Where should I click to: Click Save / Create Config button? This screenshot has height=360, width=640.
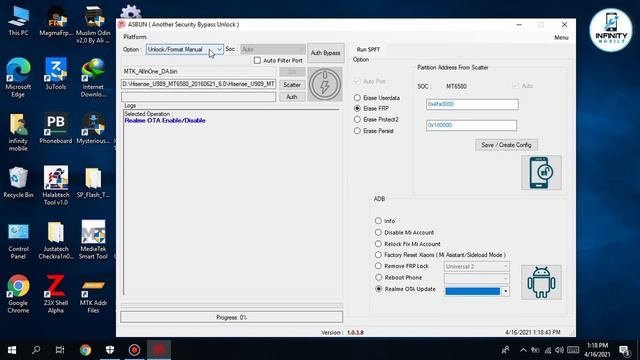coord(507,145)
